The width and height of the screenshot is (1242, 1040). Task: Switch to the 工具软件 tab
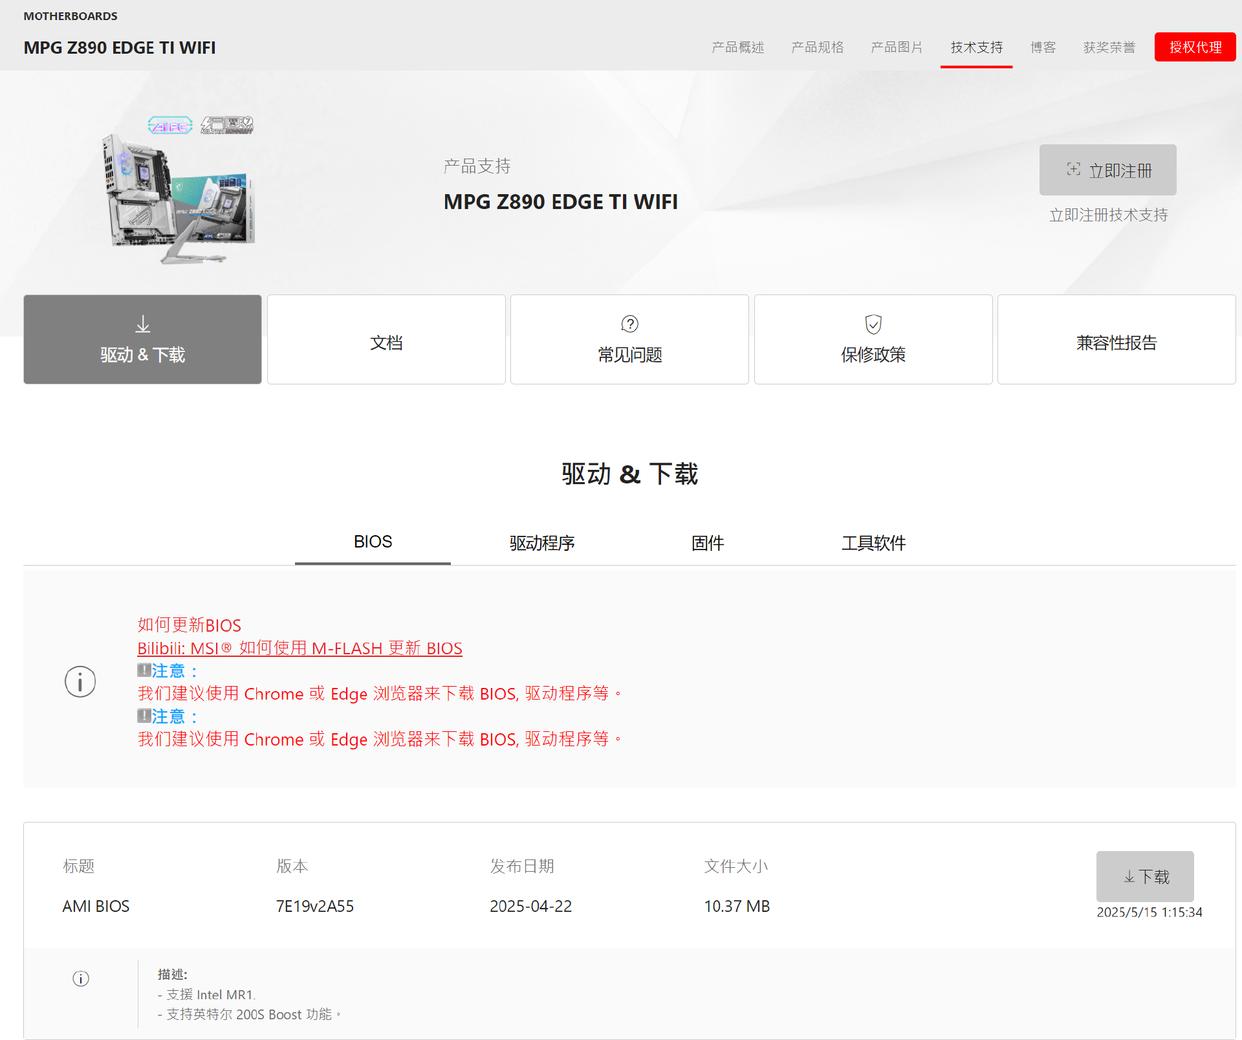tap(873, 543)
